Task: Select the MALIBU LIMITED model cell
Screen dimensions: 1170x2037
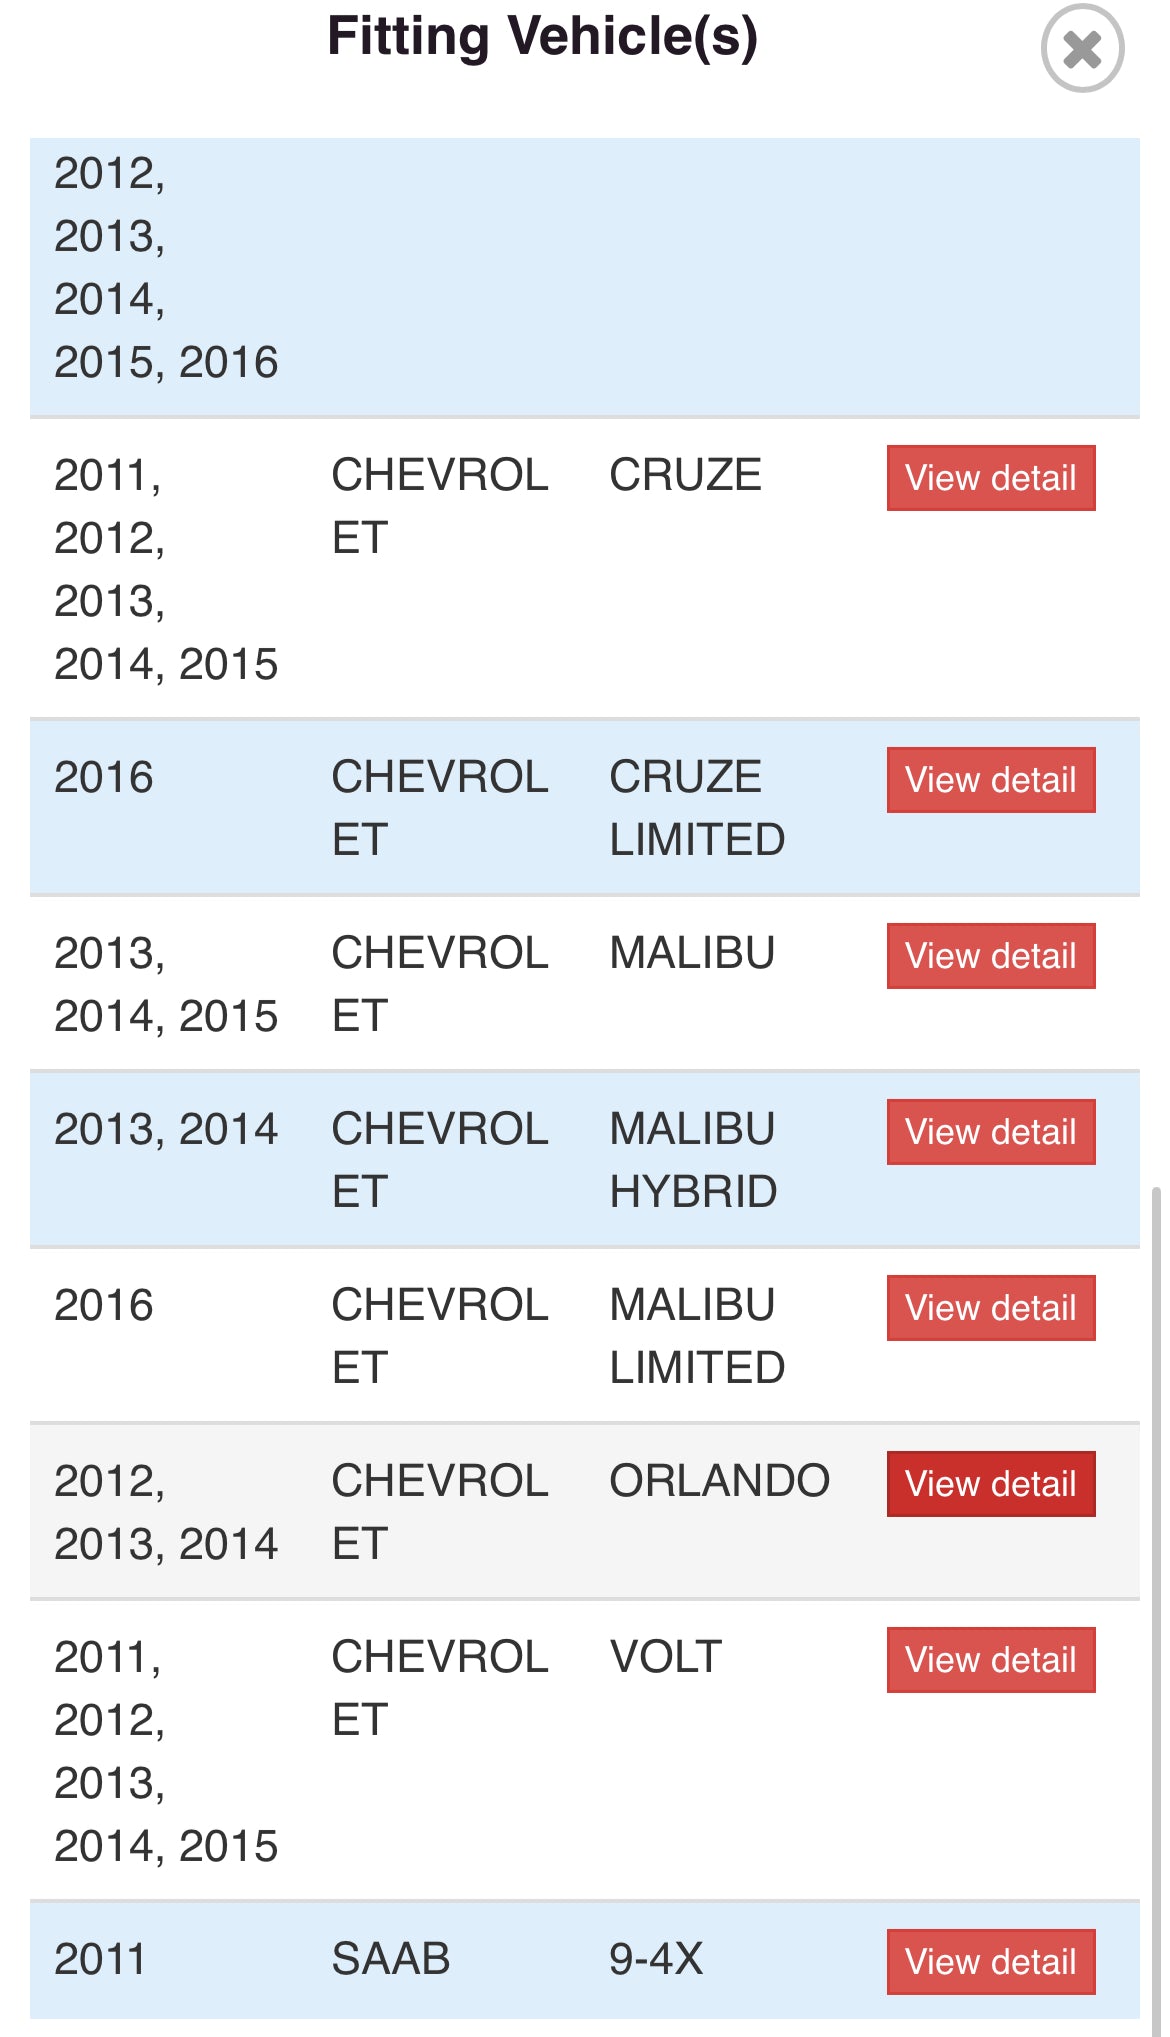Action: click(x=697, y=1336)
